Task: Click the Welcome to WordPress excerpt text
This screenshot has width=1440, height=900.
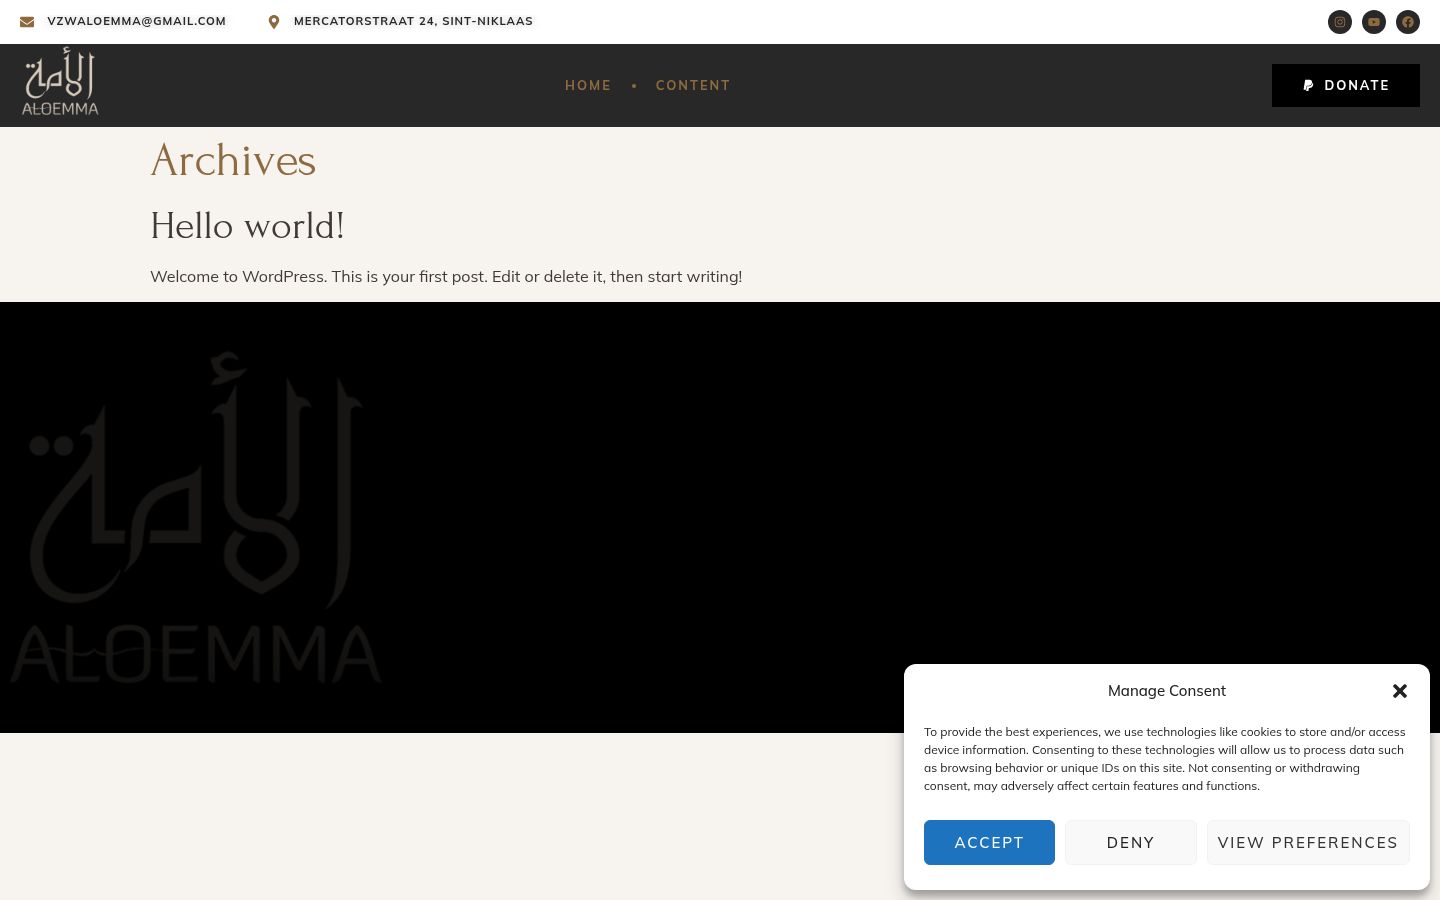Action: (446, 276)
